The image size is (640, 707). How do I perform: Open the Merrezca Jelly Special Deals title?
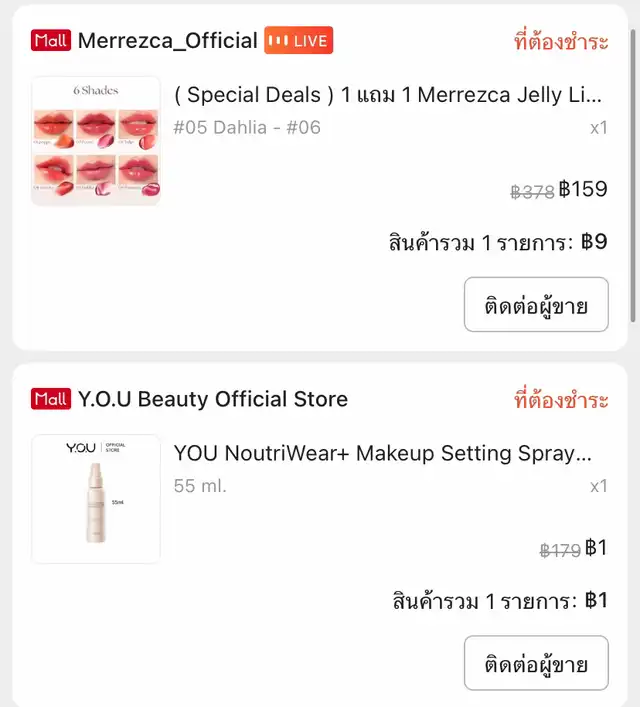(x=388, y=95)
